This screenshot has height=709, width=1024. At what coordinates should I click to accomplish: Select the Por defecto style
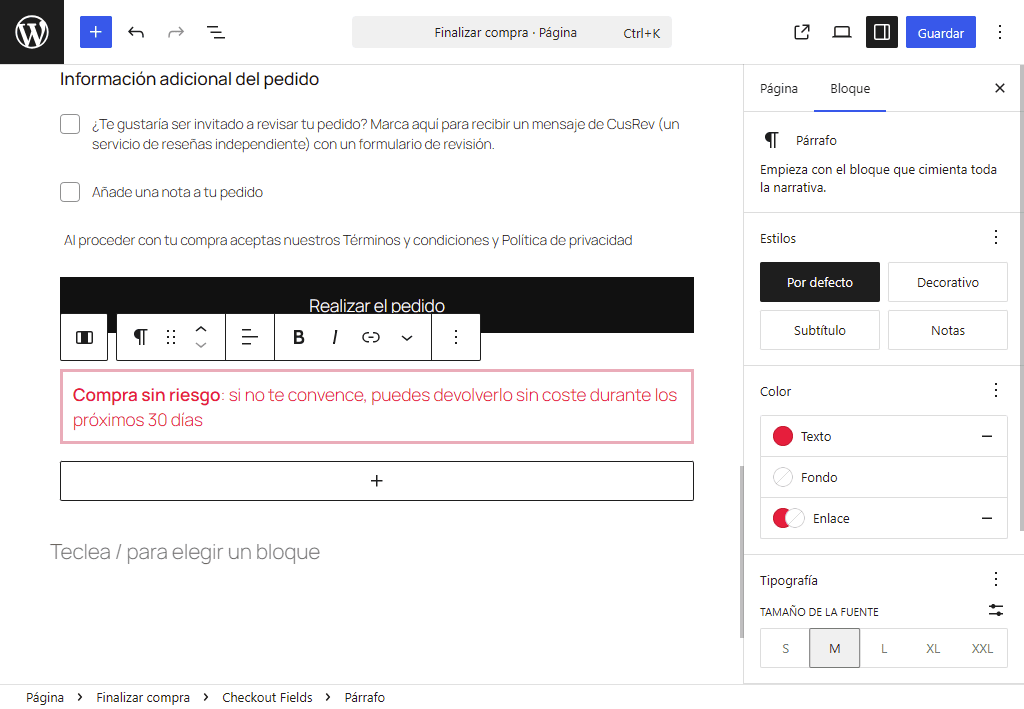click(x=820, y=282)
